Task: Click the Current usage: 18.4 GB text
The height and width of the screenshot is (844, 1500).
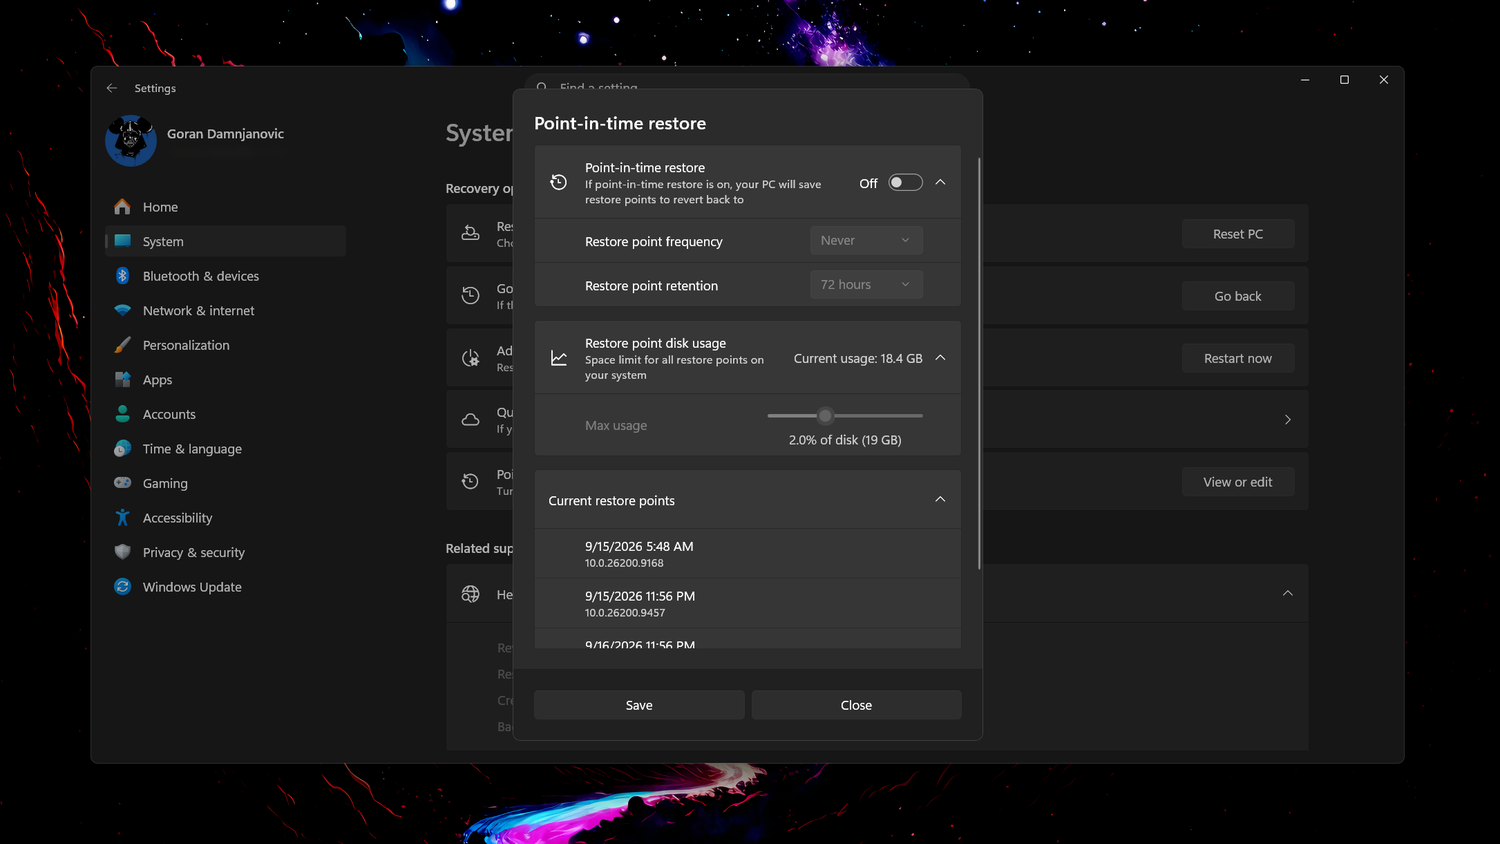Action: [x=858, y=358]
